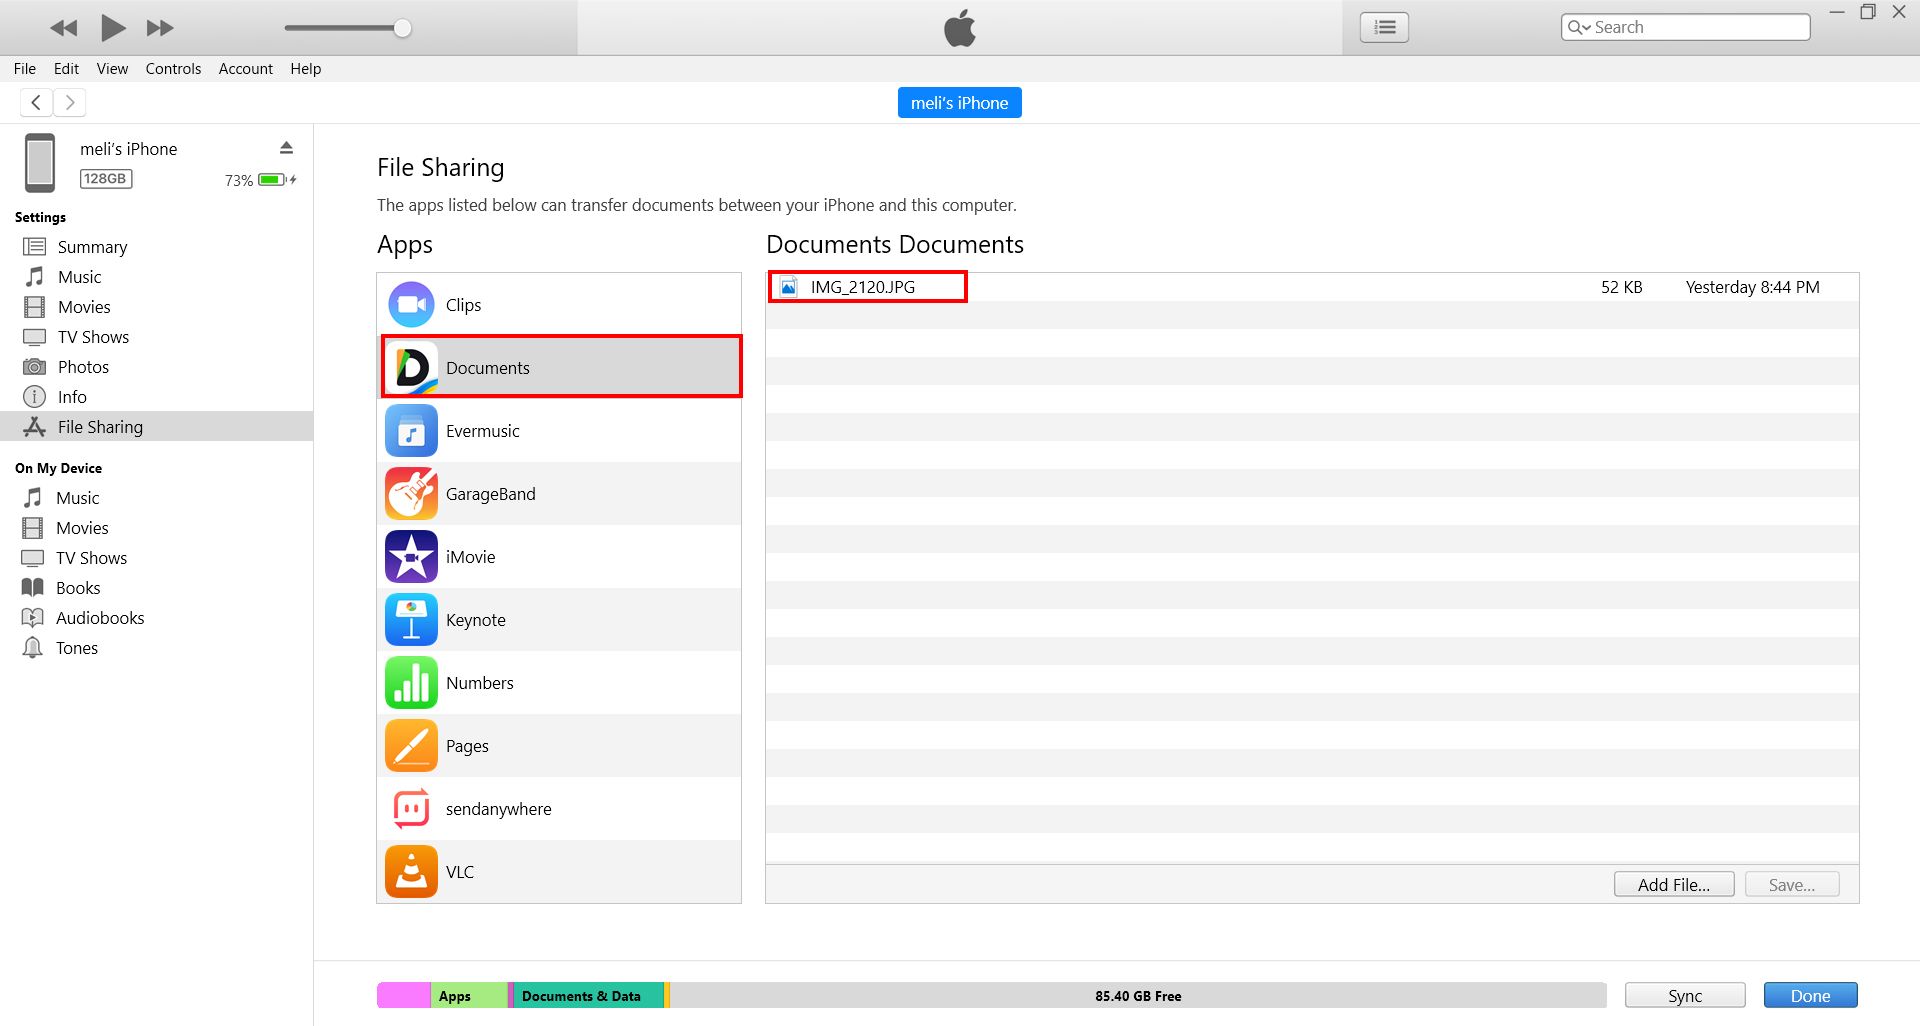Open the list view button near search

click(x=1384, y=27)
